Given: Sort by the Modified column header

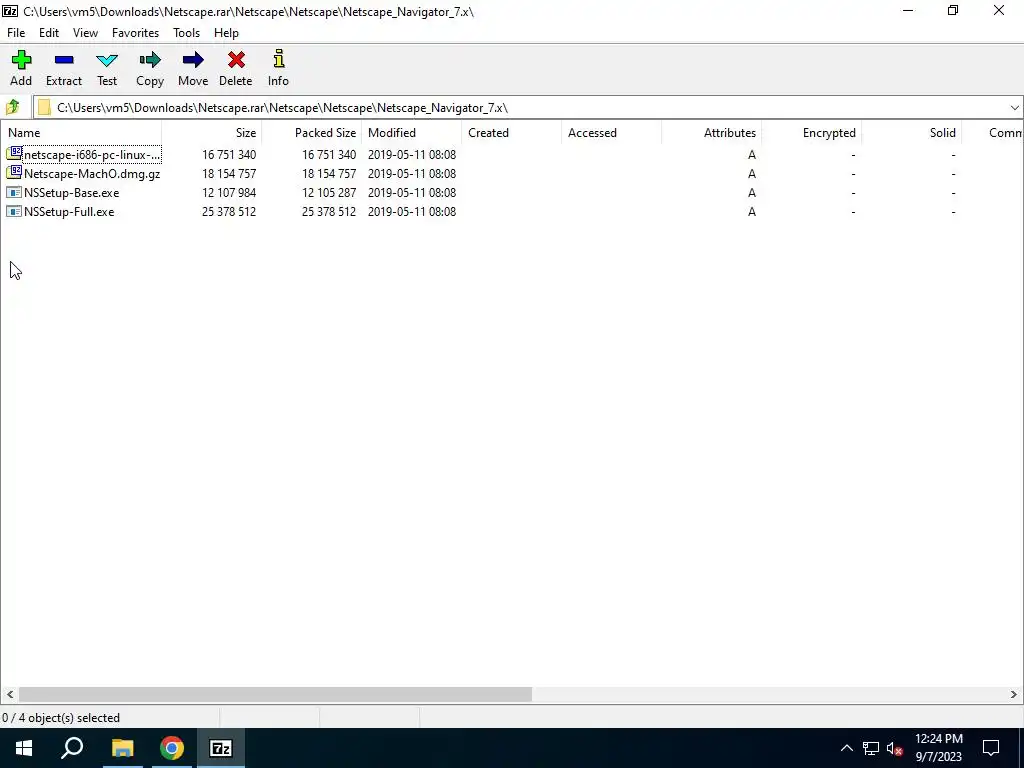Looking at the screenshot, I should [411, 133].
